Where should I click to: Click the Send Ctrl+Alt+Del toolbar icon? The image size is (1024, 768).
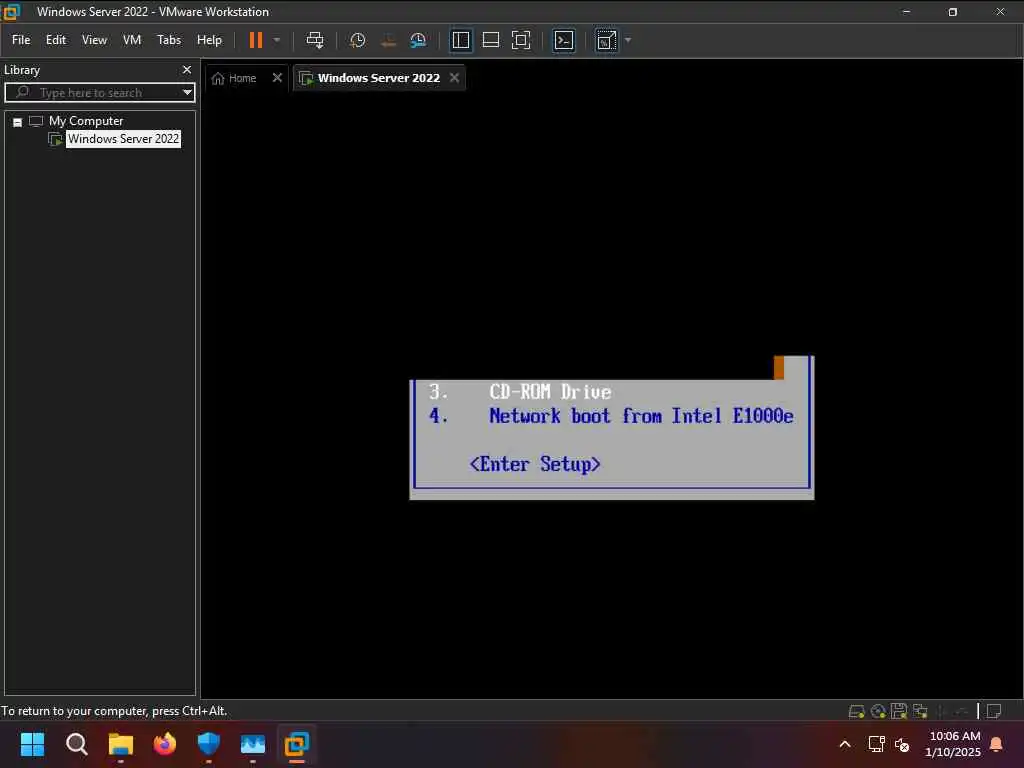[x=315, y=40]
